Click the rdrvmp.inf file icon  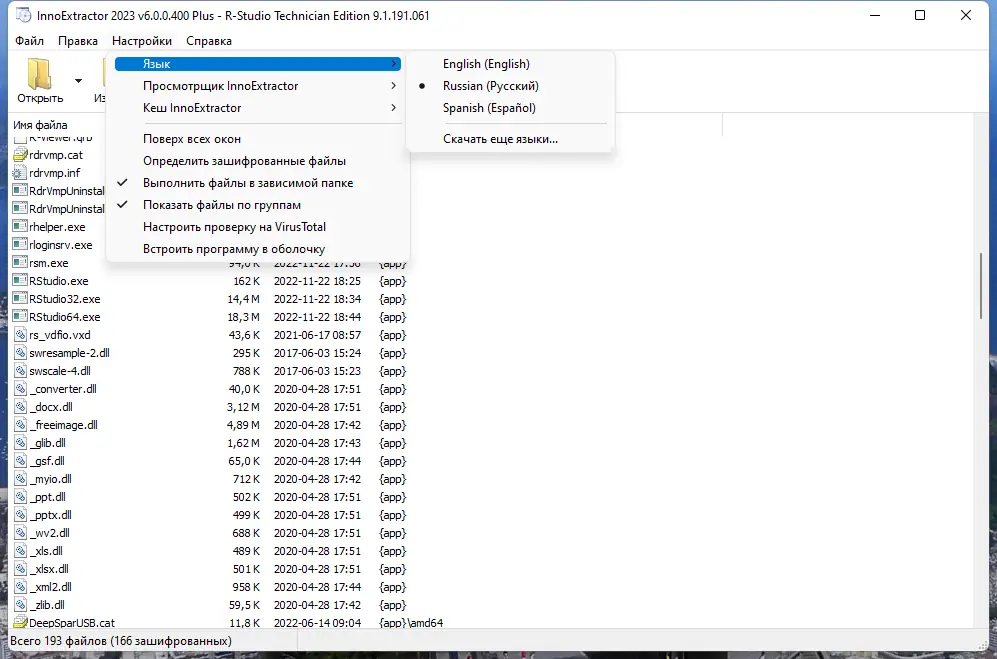20,172
